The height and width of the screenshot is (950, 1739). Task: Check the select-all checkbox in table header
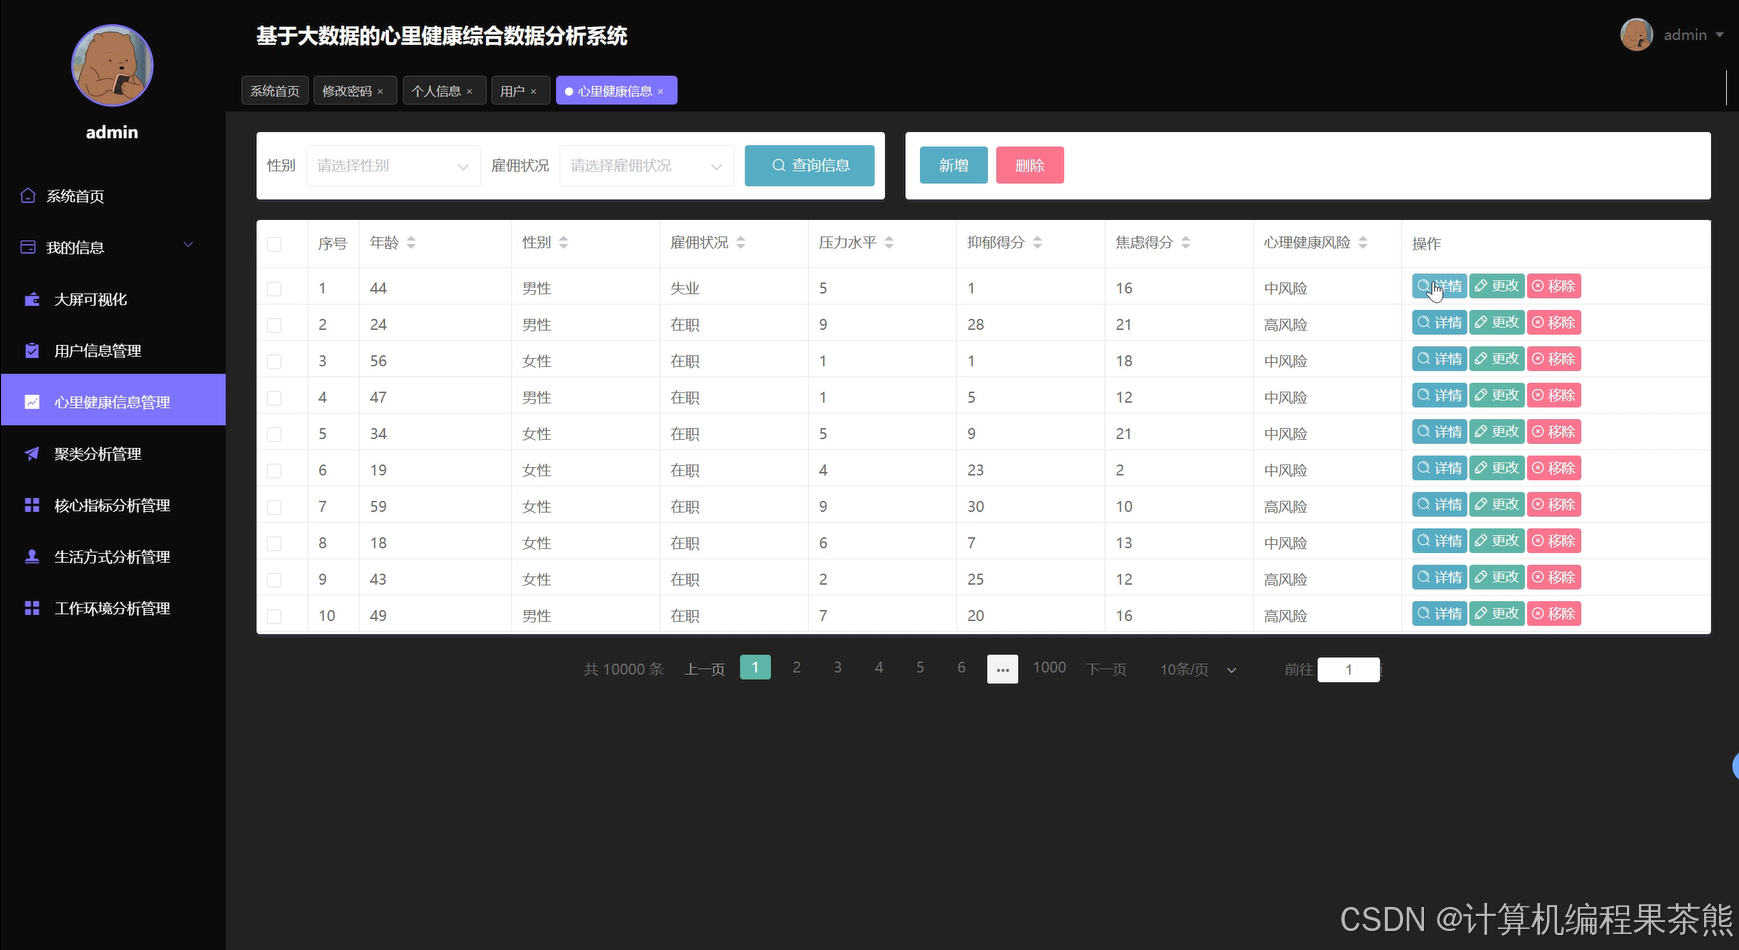pyautogui.click(x=274, y=243)
